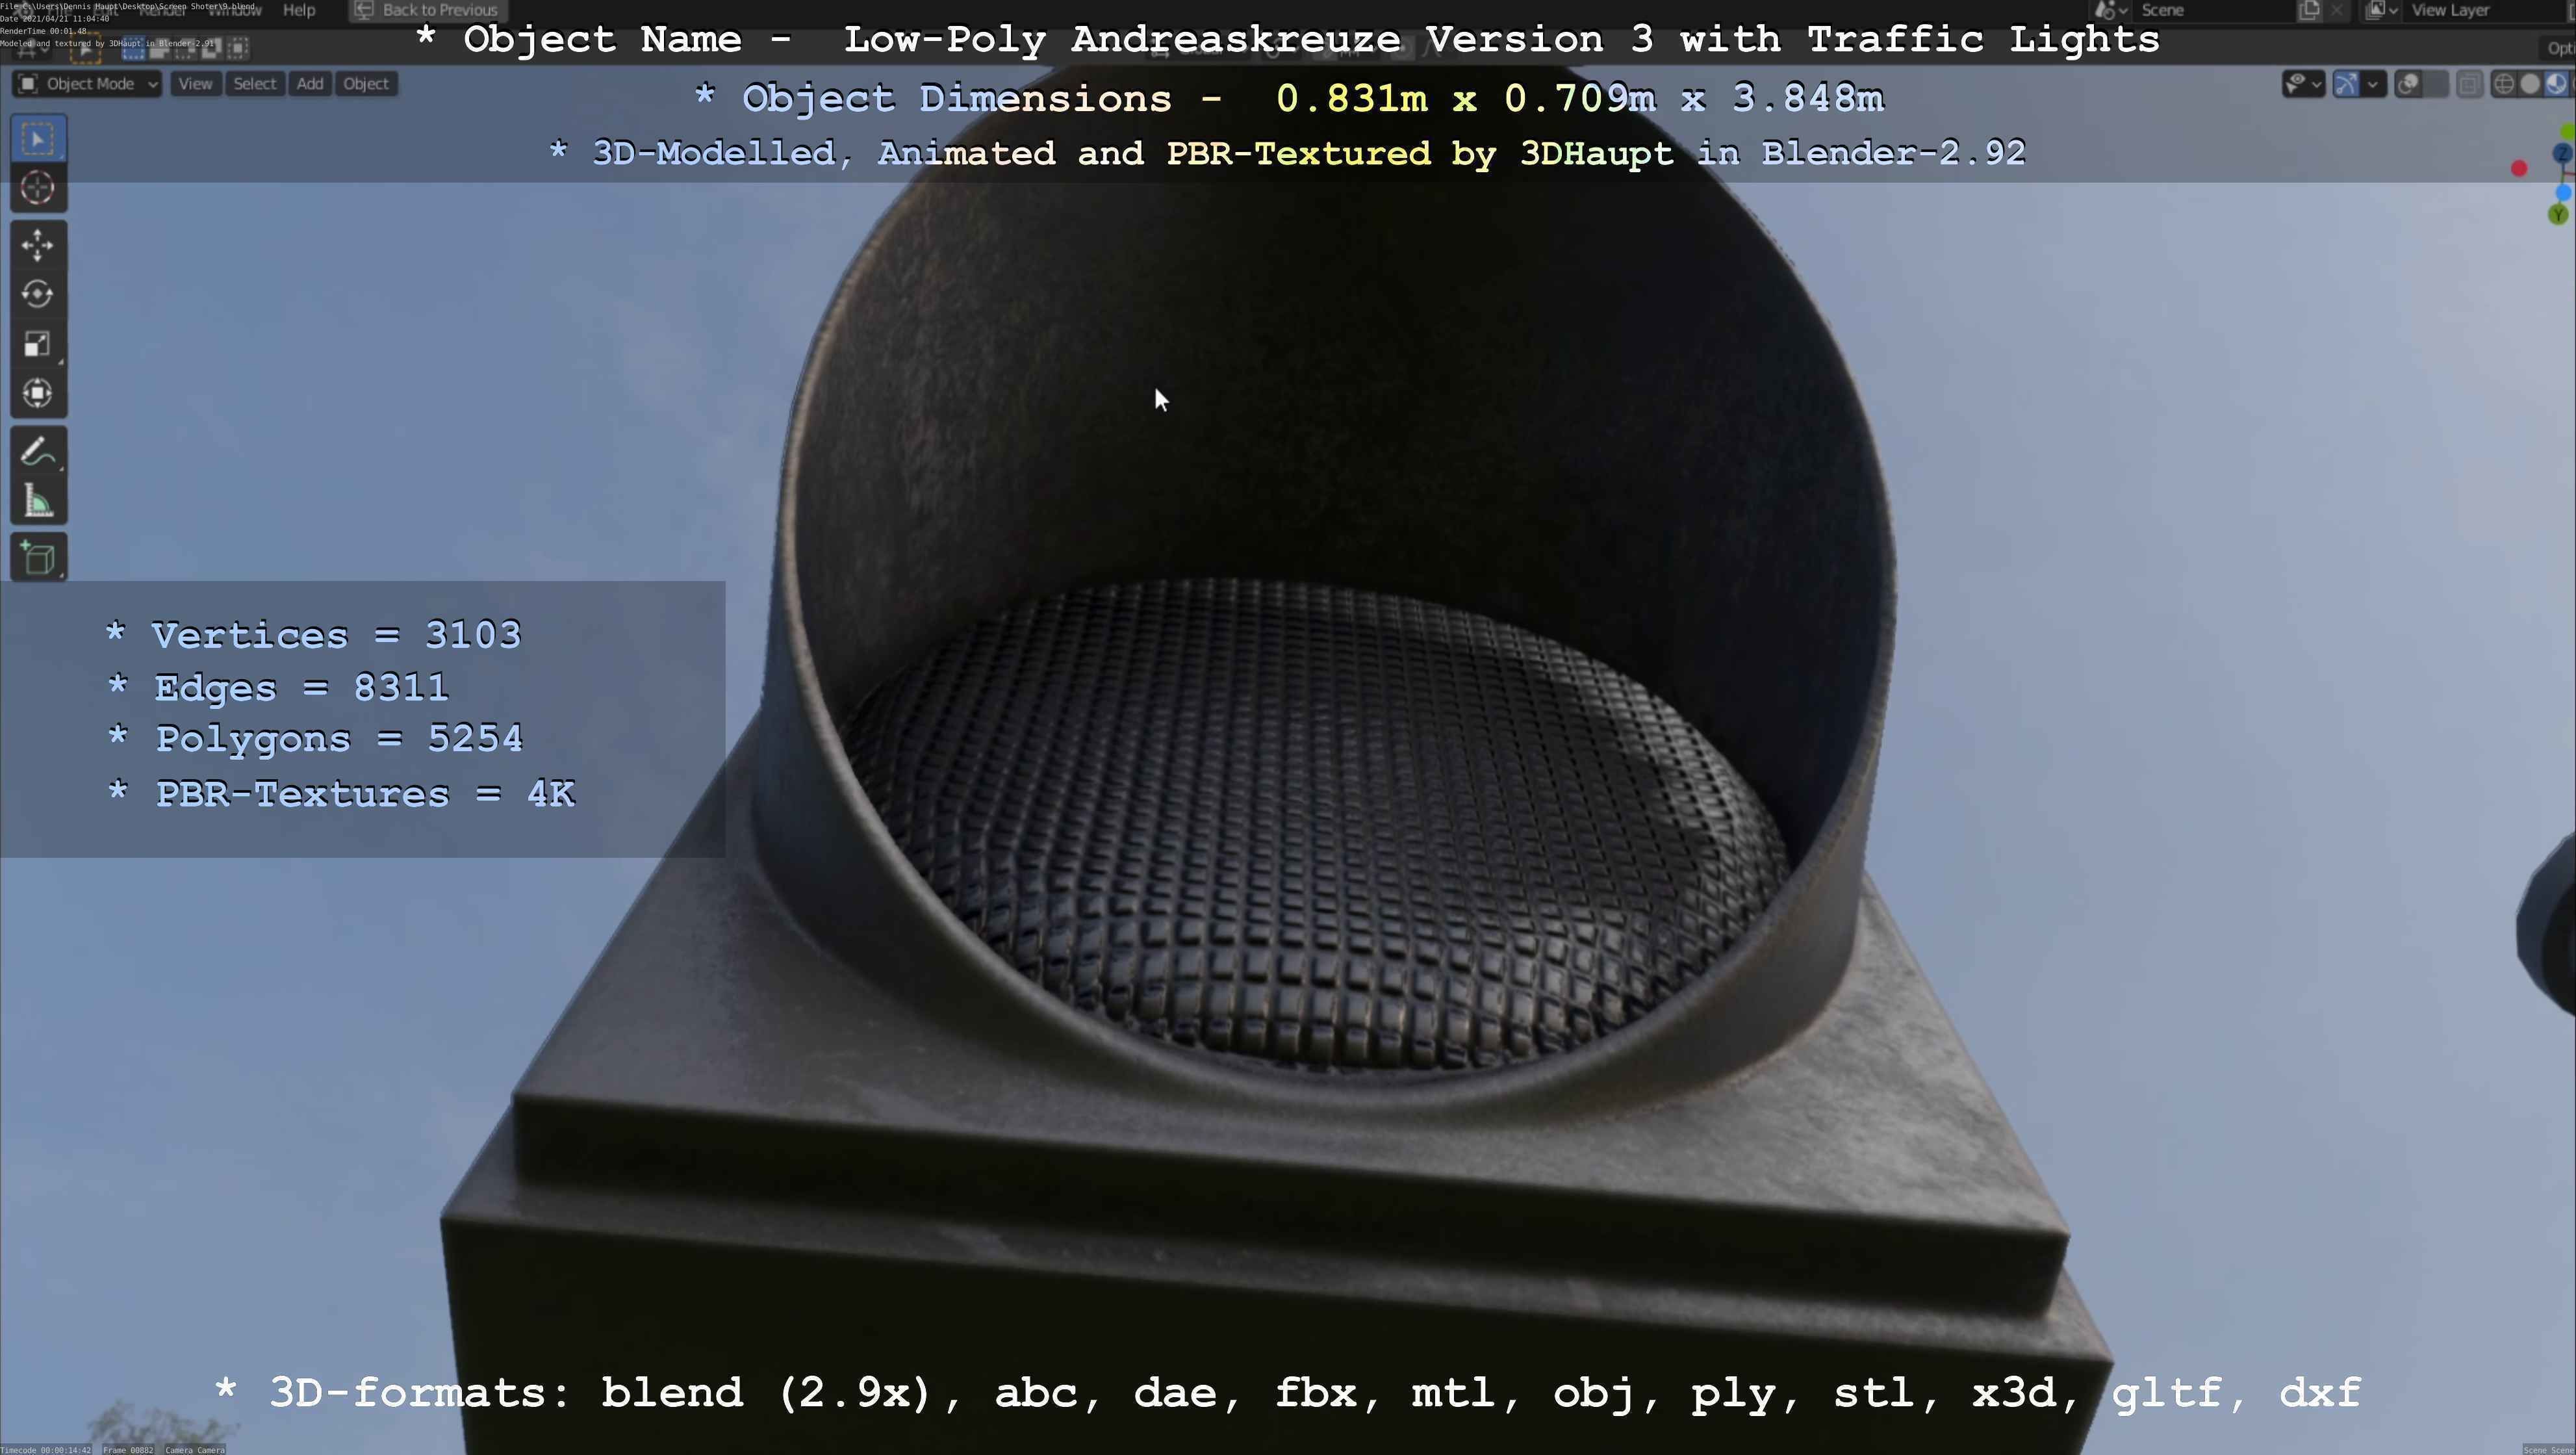Select the Measure tool
Screen dimensions: 2576x1455
click(x=38, y=502)
